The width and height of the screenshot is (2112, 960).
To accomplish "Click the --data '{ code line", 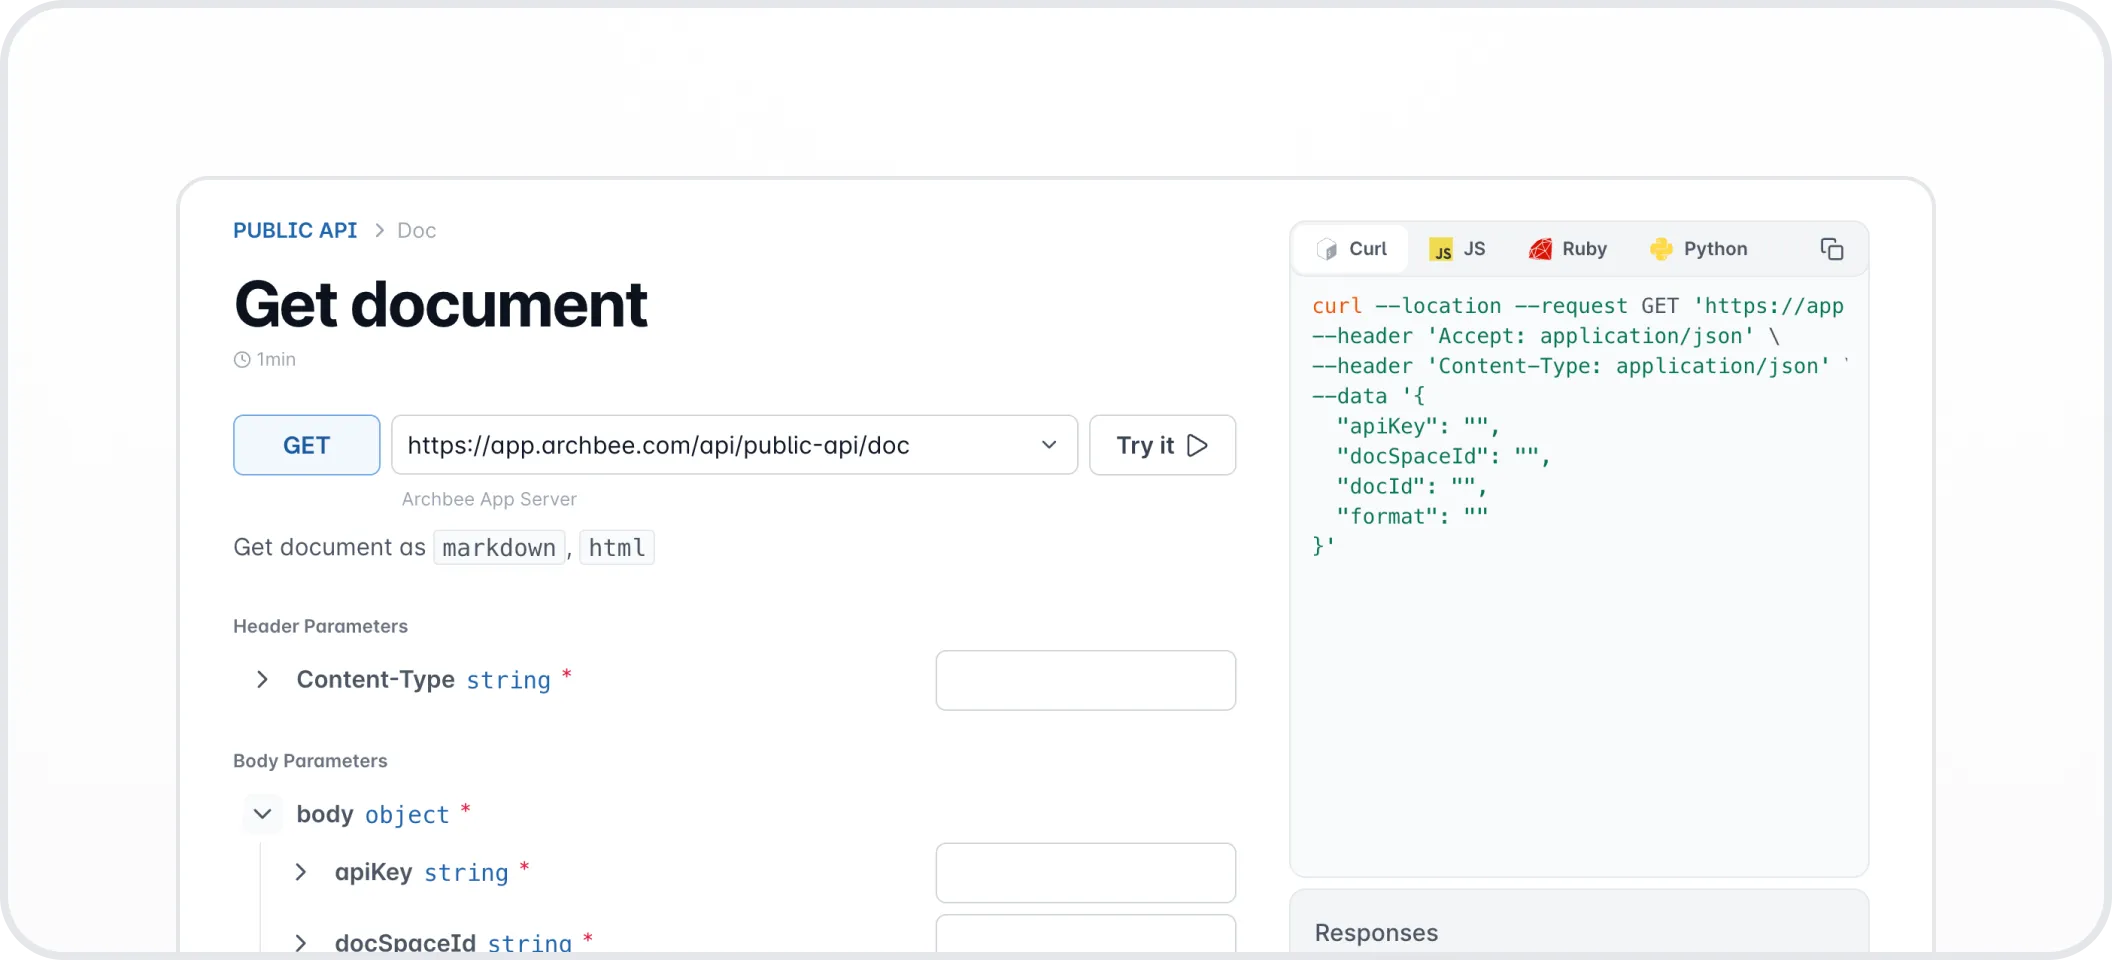I will tap(1369, 396).
